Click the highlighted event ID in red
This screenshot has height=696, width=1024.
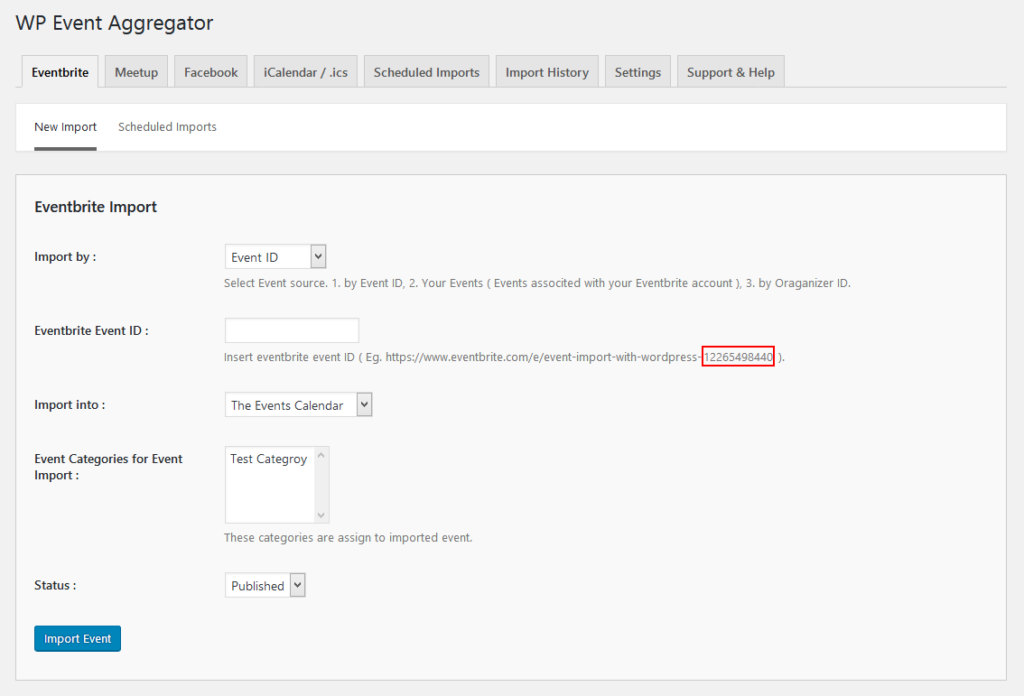(738, 356)
